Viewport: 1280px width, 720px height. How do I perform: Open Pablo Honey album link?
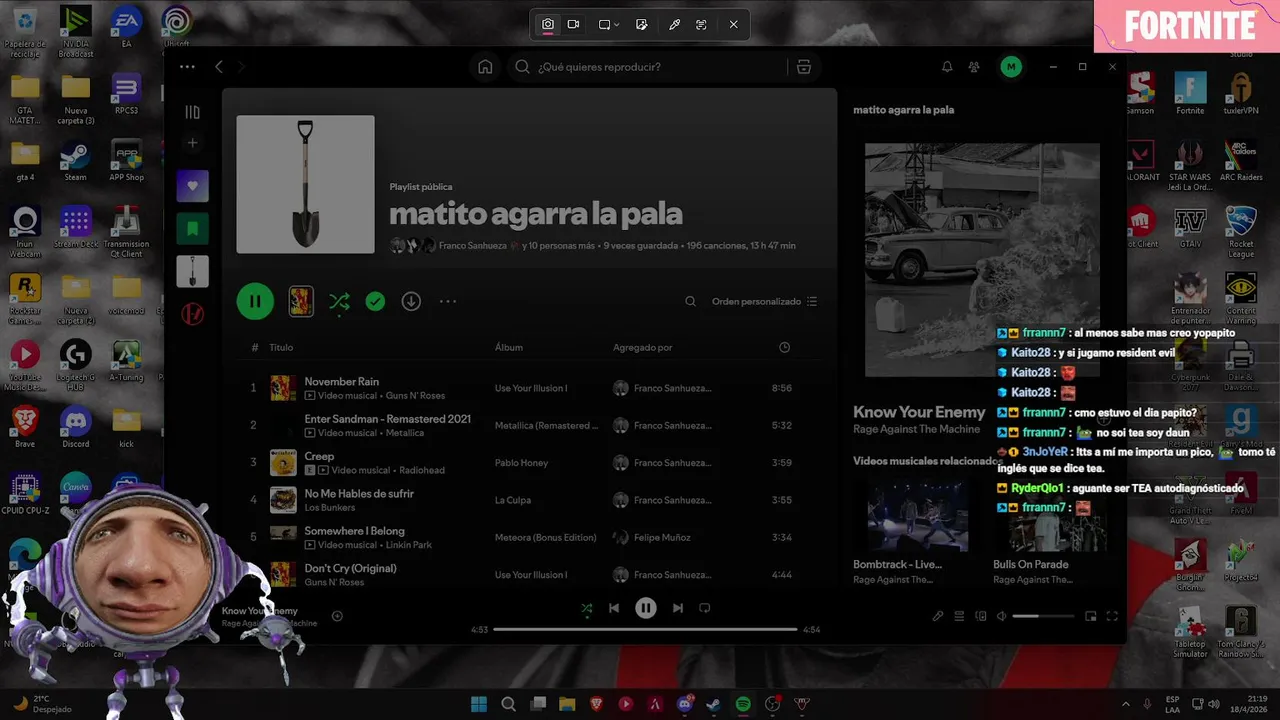521,463
